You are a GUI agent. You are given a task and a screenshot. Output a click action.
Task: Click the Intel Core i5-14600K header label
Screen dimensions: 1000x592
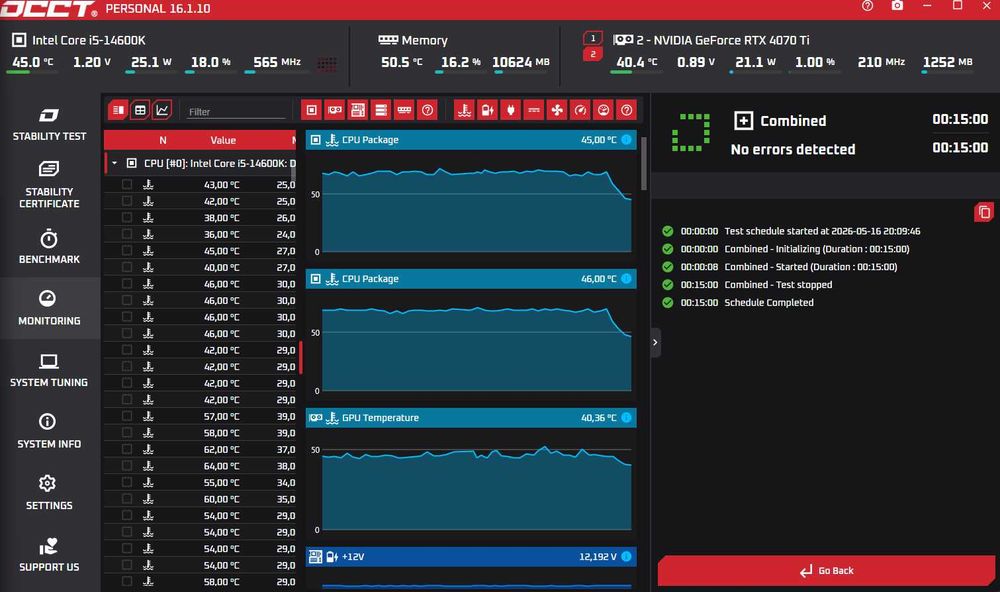[x=89, y=40]
